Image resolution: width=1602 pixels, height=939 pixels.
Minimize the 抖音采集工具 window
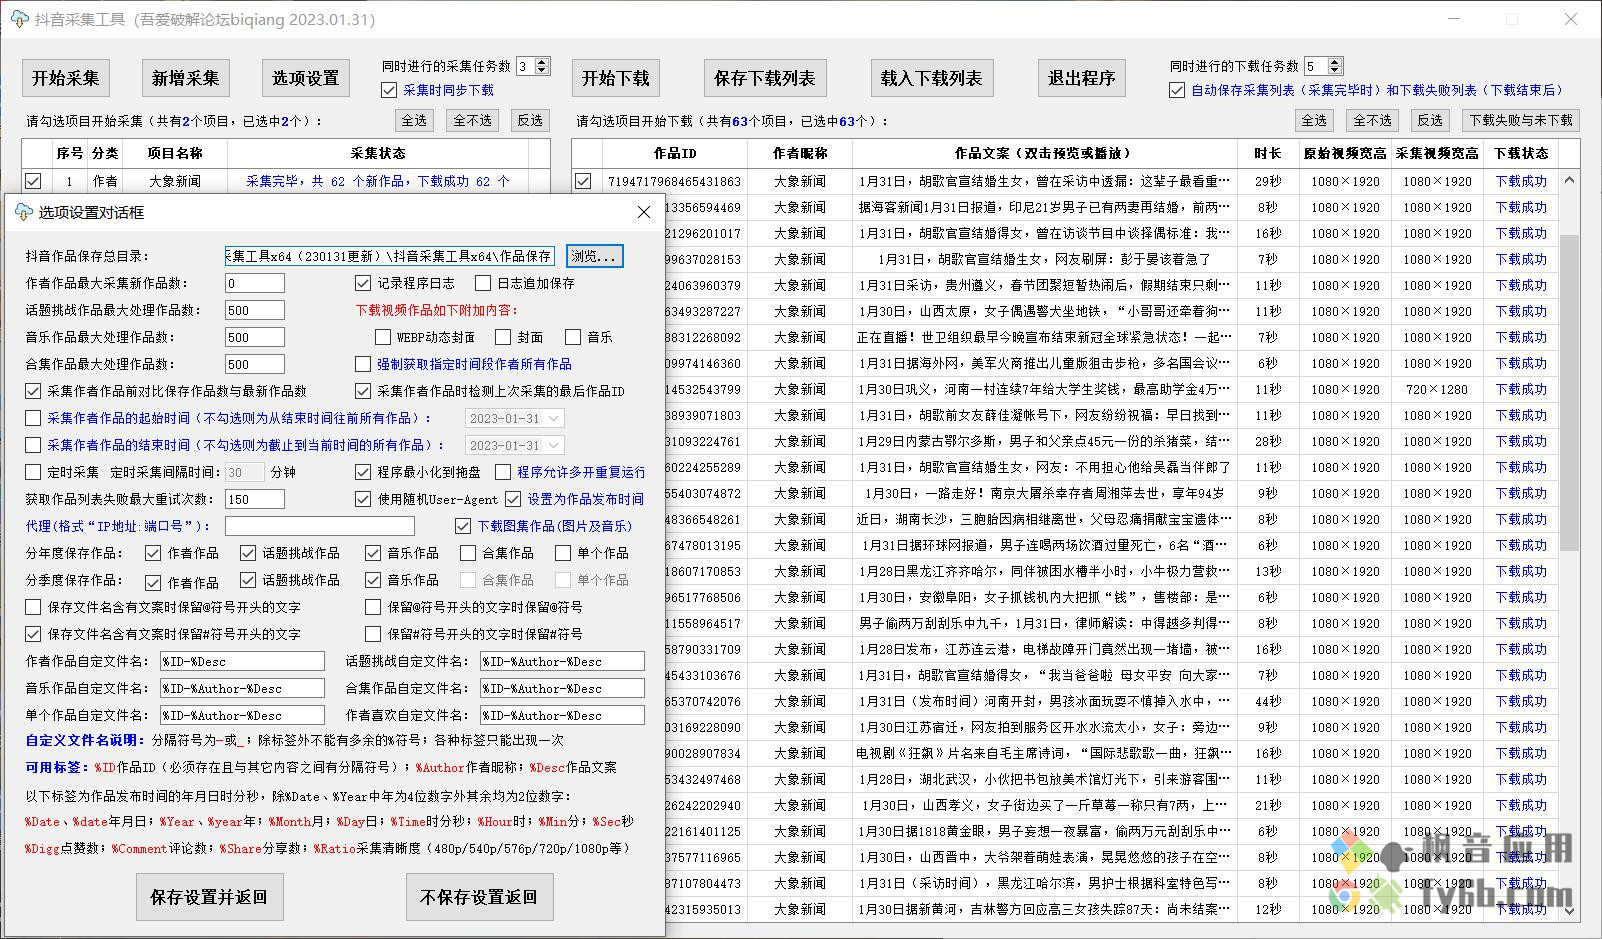[1453, 19]
